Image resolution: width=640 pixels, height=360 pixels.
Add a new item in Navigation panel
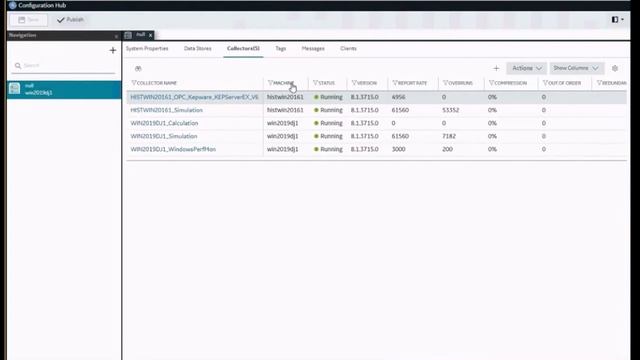(x=113, y=50)
